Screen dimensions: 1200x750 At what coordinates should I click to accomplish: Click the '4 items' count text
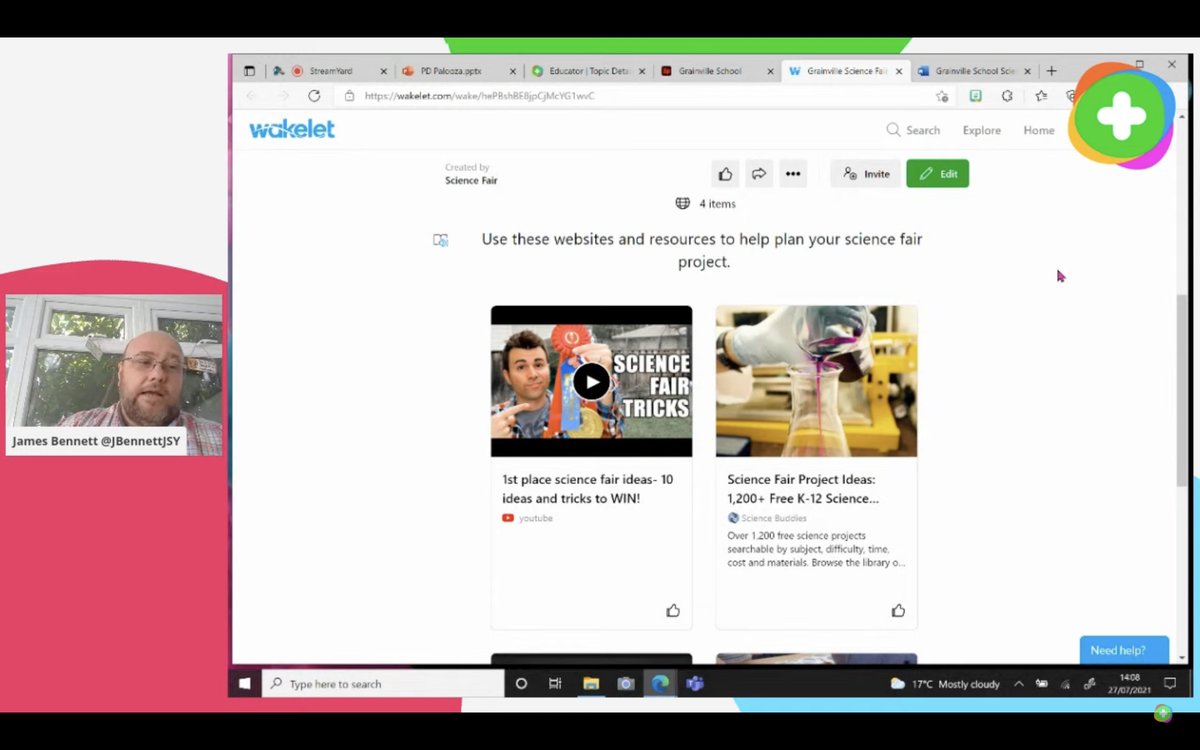(717, 204)
